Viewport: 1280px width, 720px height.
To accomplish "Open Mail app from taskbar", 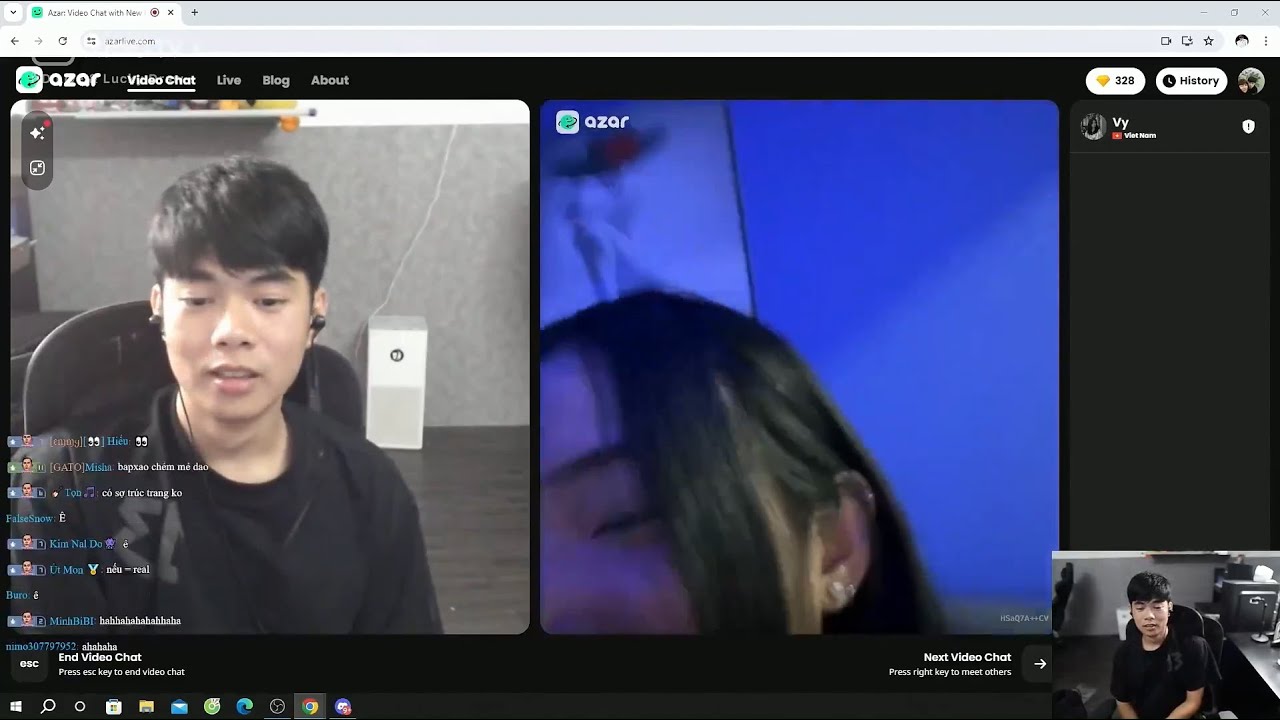I will (x=179, y=707).
